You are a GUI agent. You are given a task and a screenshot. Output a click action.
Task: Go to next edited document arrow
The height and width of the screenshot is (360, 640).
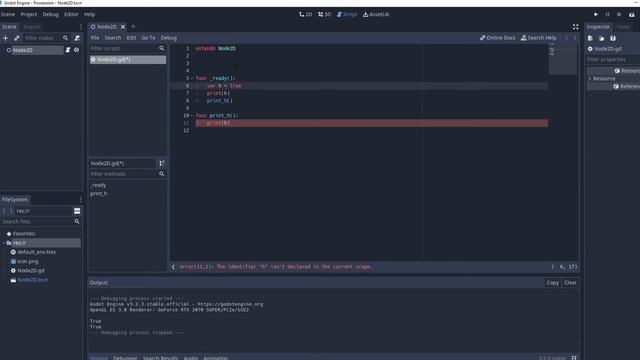[575, 38]
